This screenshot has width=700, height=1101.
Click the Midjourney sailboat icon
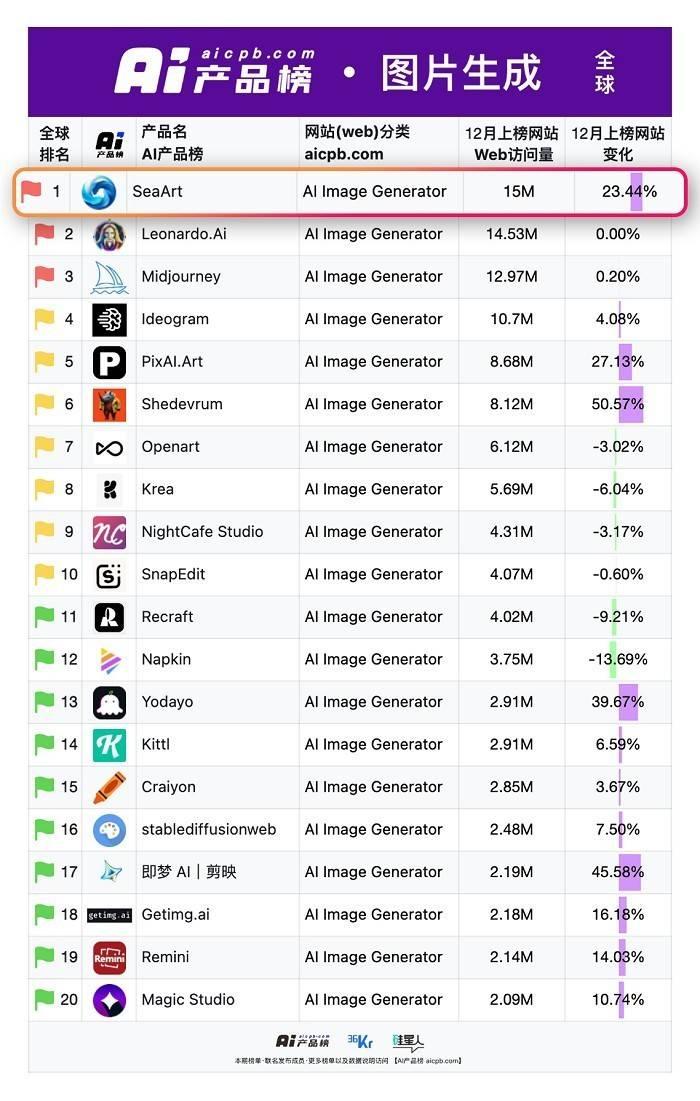[110, 277]
